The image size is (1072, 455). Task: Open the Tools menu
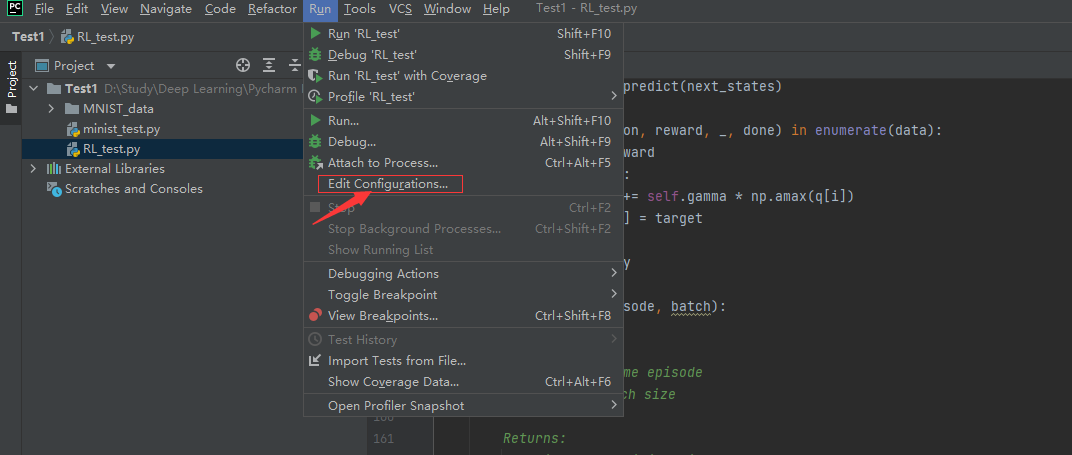[360, 9]
